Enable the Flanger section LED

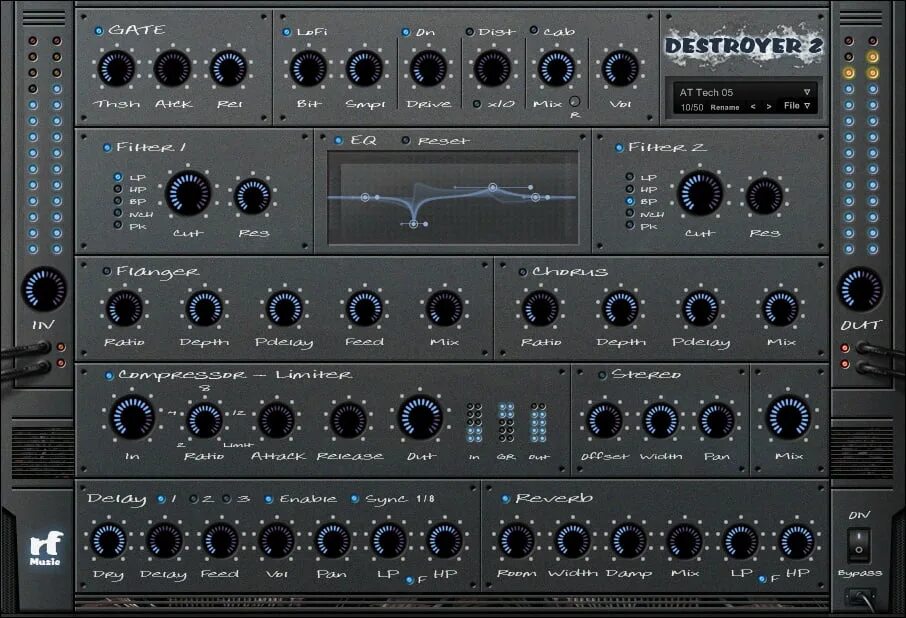[x=107, y=271]
